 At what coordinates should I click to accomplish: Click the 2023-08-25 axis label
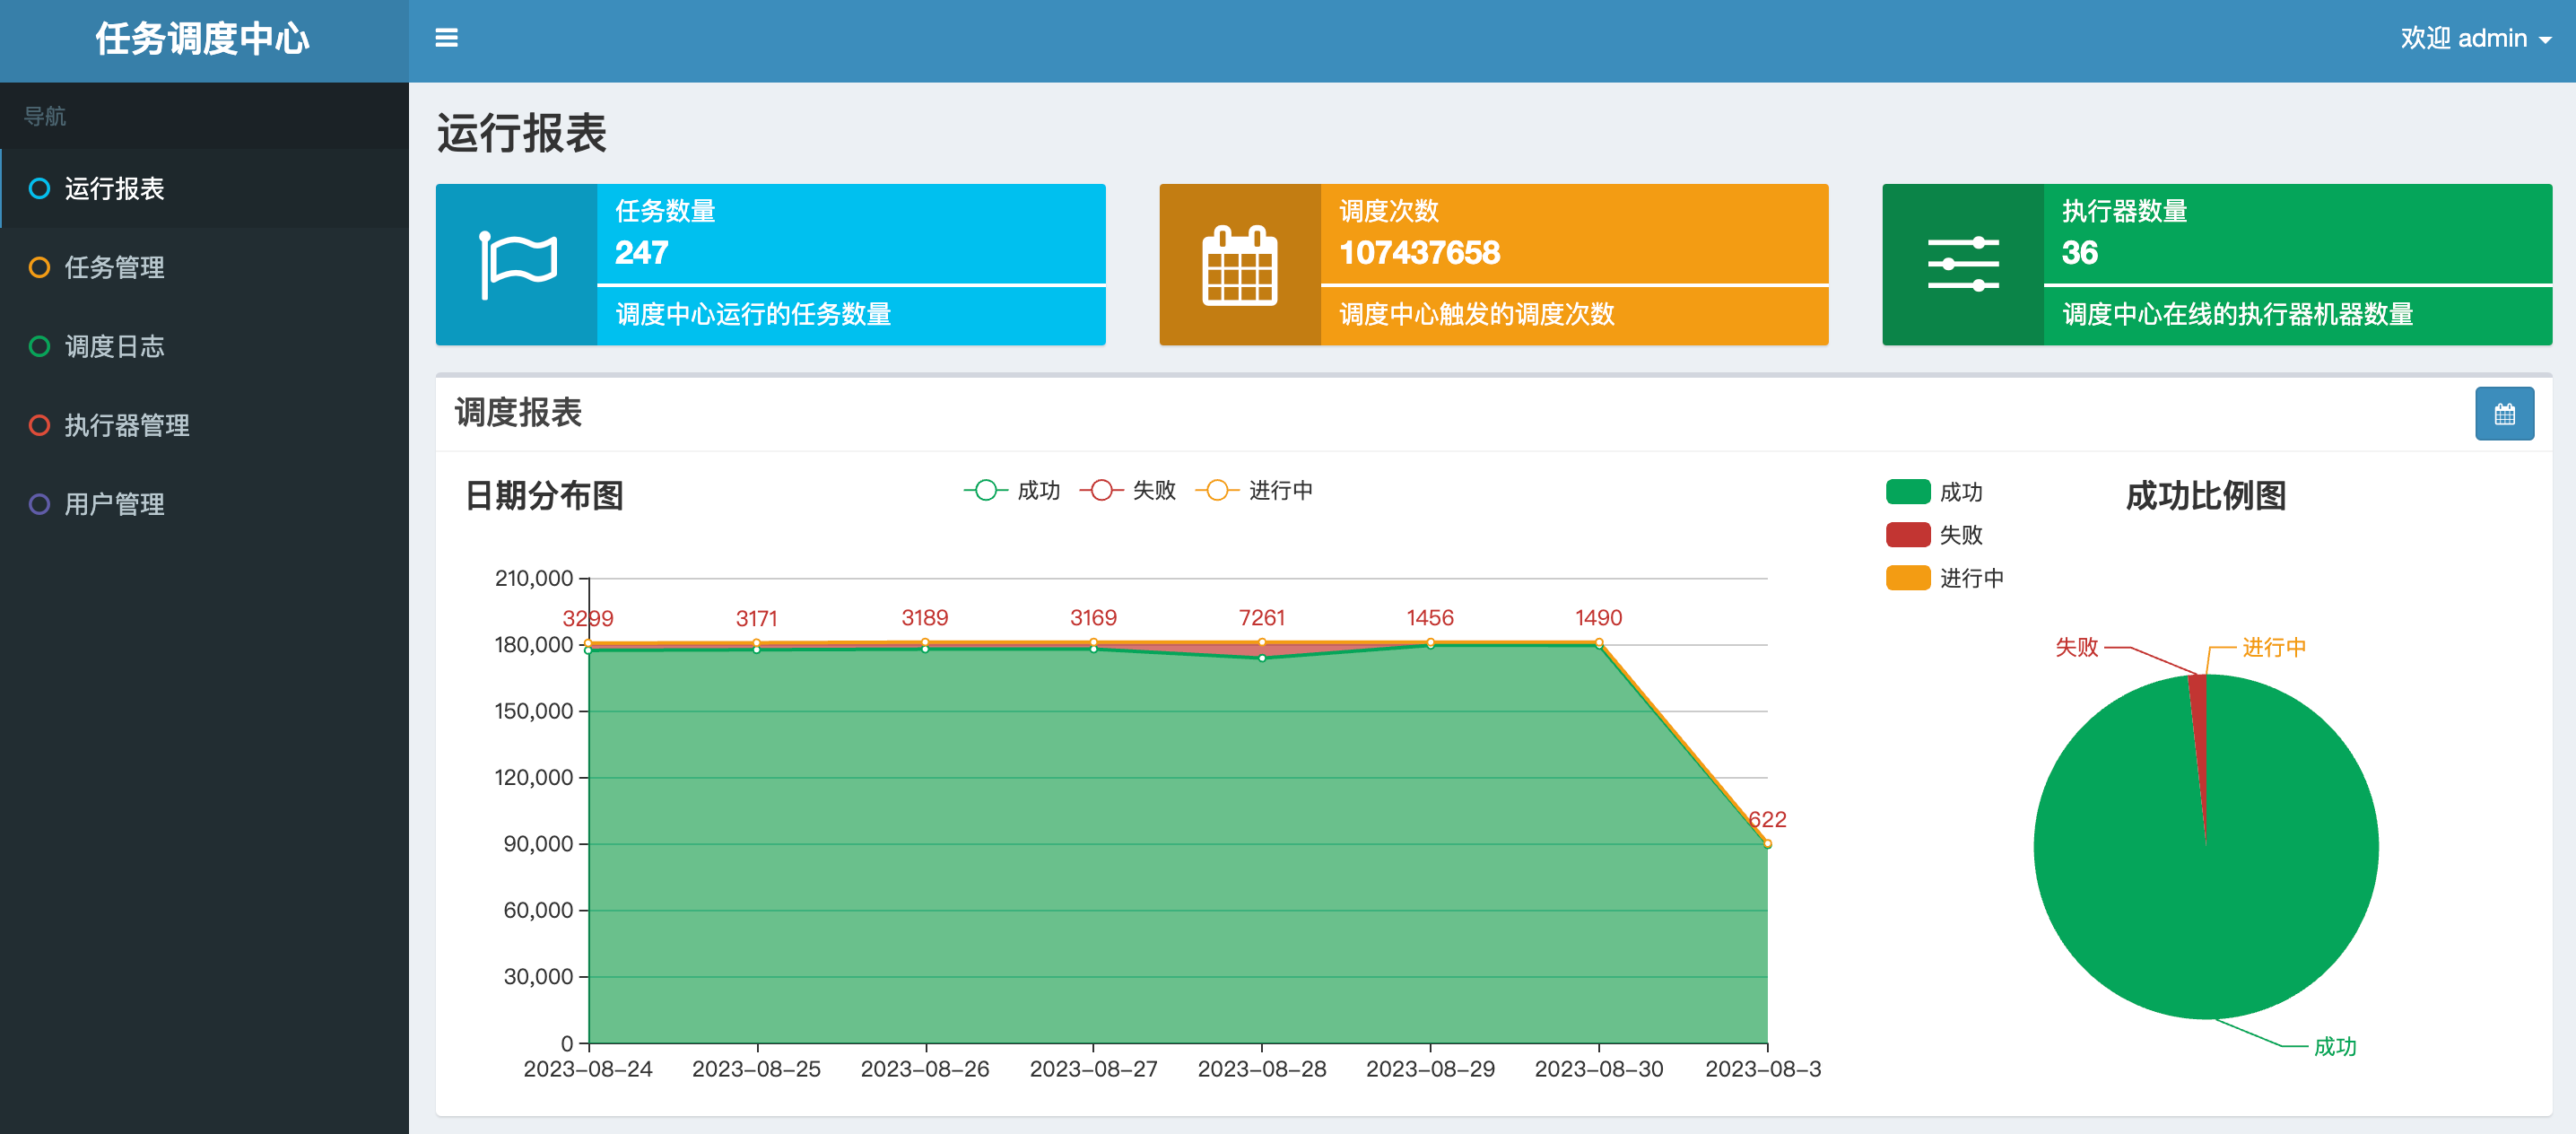pyautogui.click(x=756, y=1069)
